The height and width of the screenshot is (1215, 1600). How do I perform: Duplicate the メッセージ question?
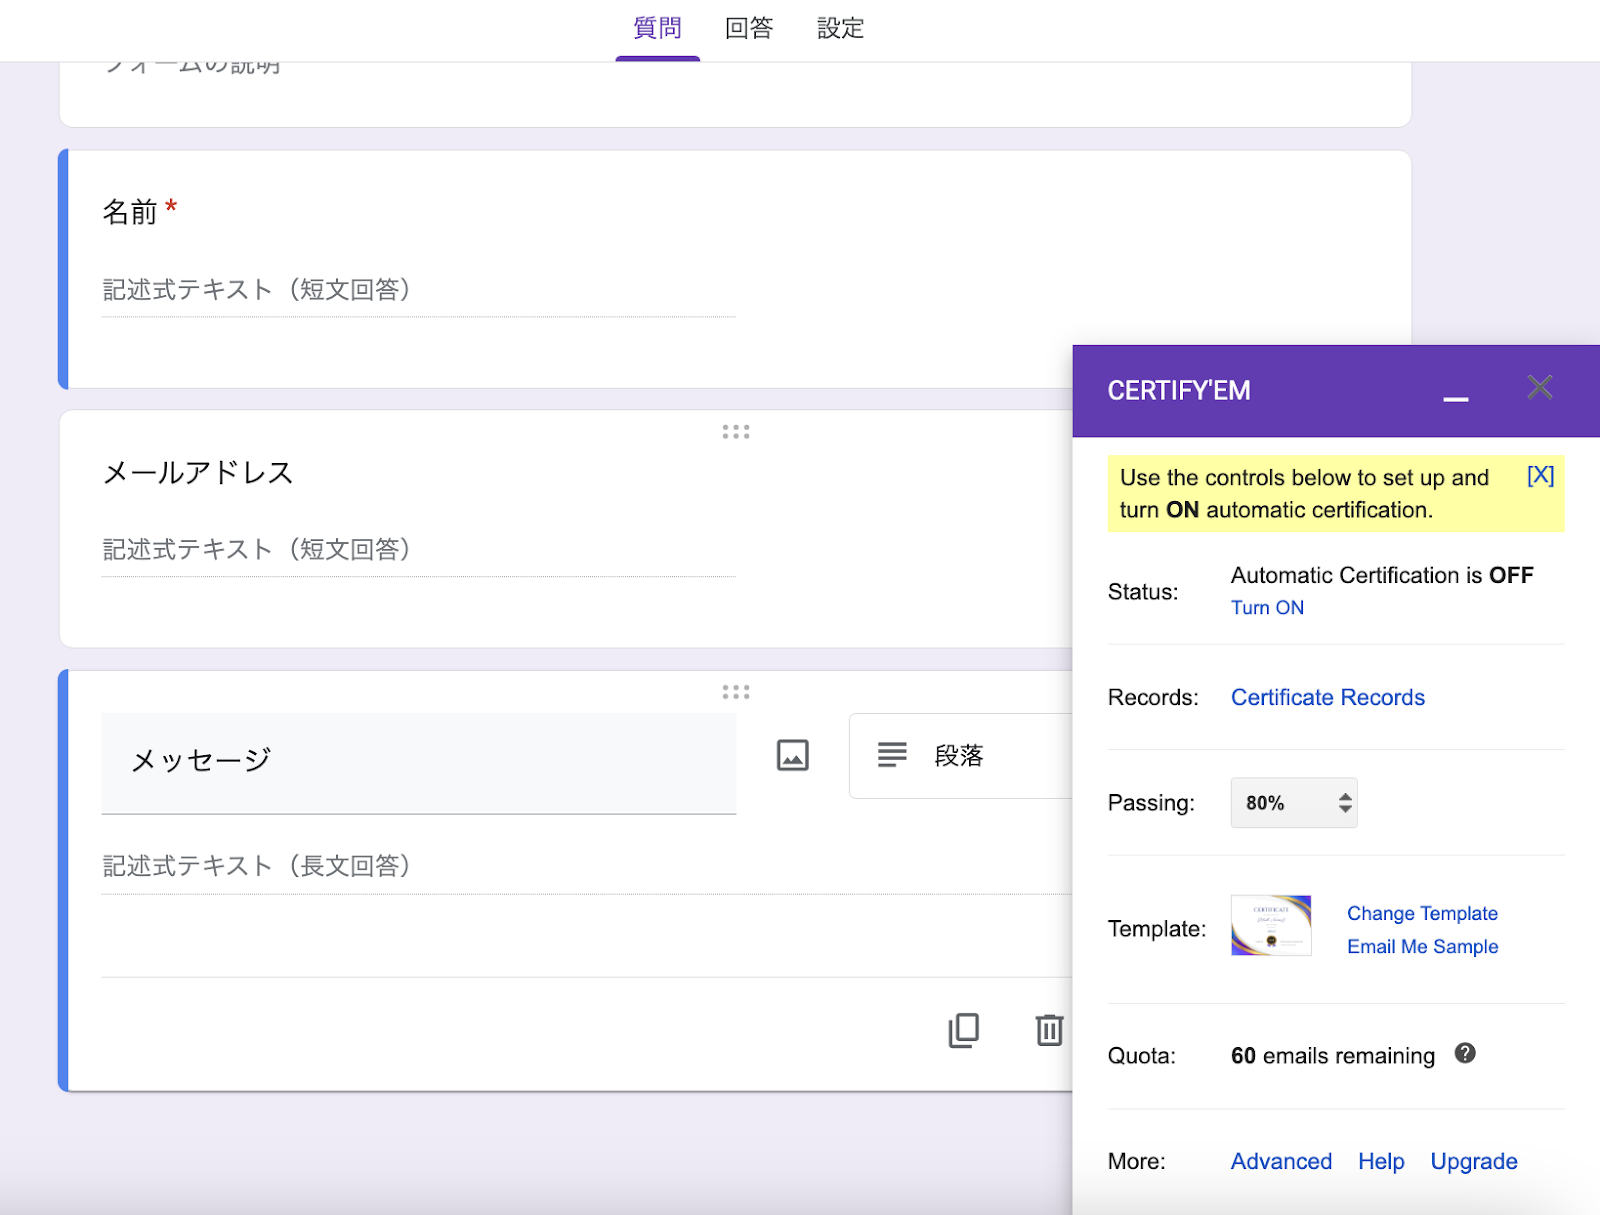[x=963, y=1029]
